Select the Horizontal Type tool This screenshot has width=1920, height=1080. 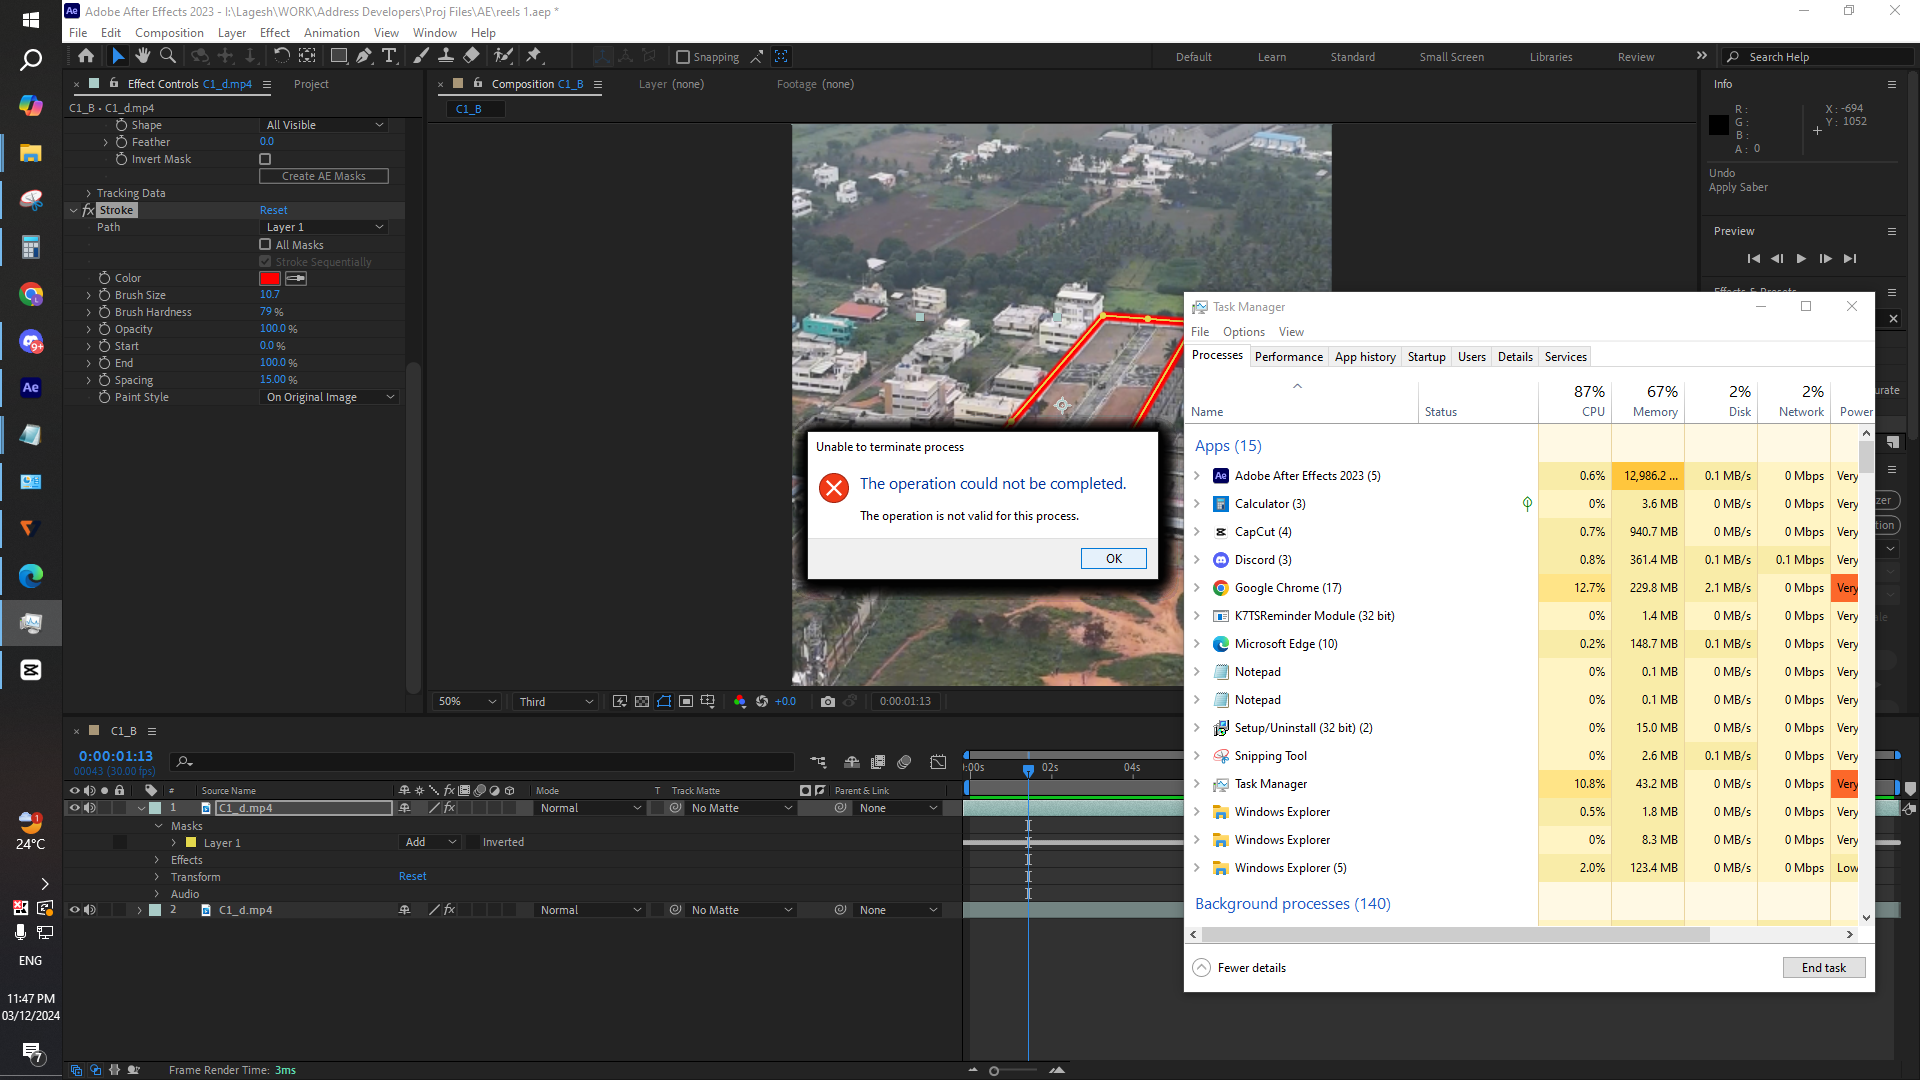point(389,56)
